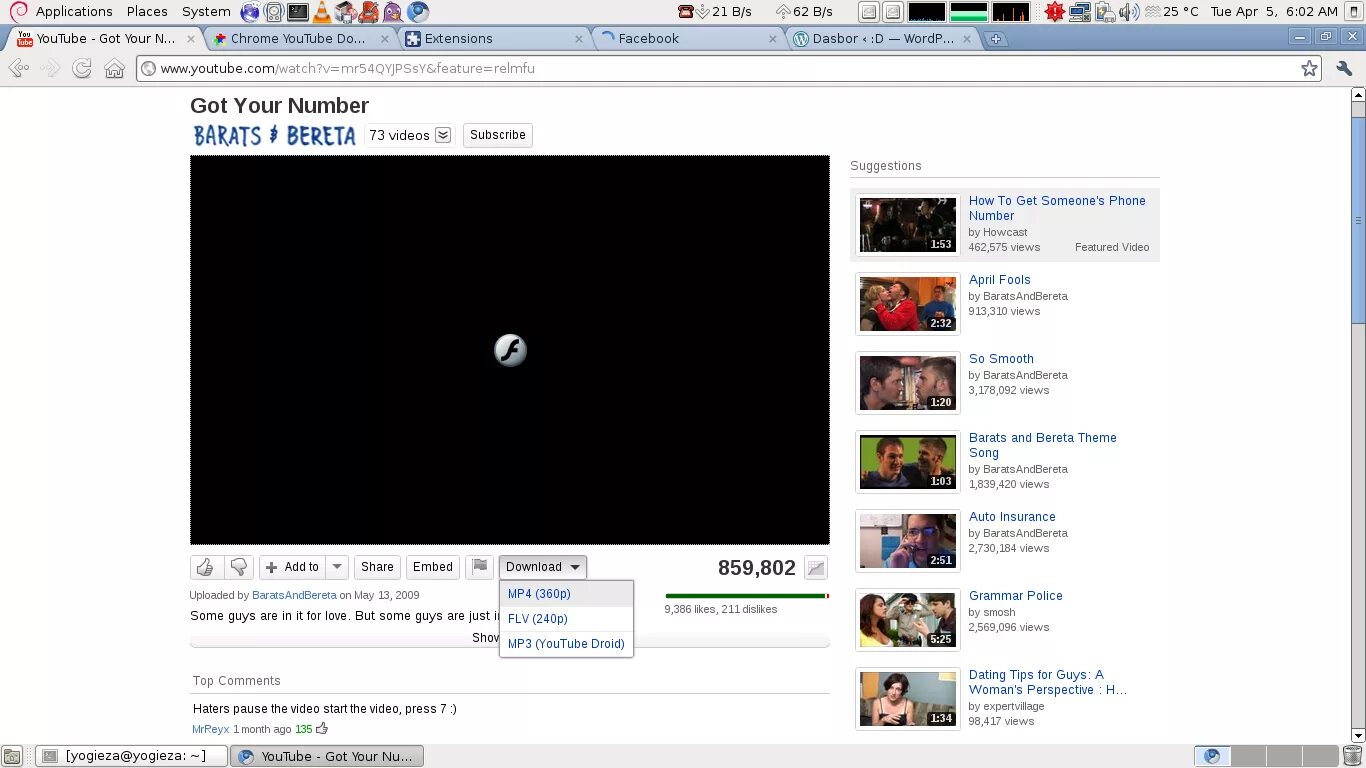This screenshot has width=1366, height=768.
Task: Bookmark the page with the star icon
Action: coord(1309,69)
